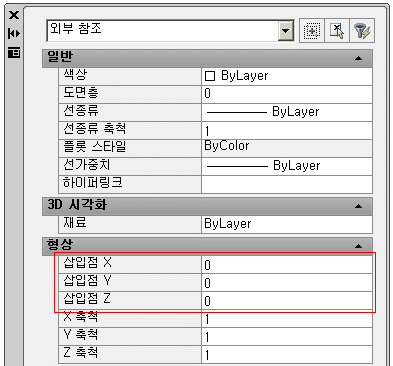Select the 선가중치 ByLayer value
The image size is (393, 366).
(287, 166)
